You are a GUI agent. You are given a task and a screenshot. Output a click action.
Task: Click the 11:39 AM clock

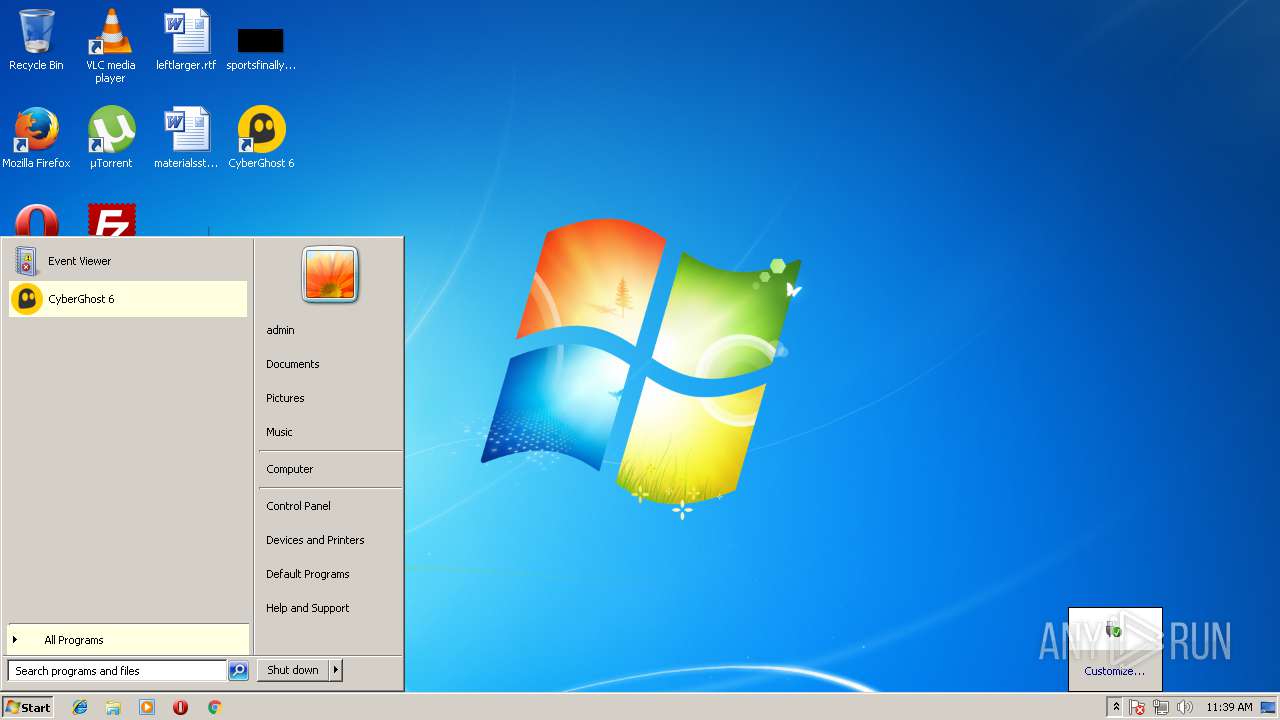1229,707
